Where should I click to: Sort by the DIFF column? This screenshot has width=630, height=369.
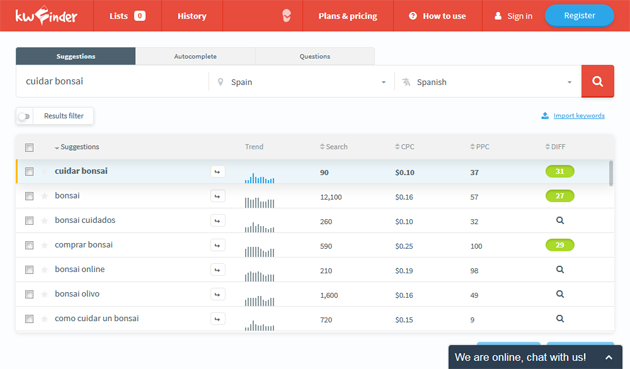[555, 147]
